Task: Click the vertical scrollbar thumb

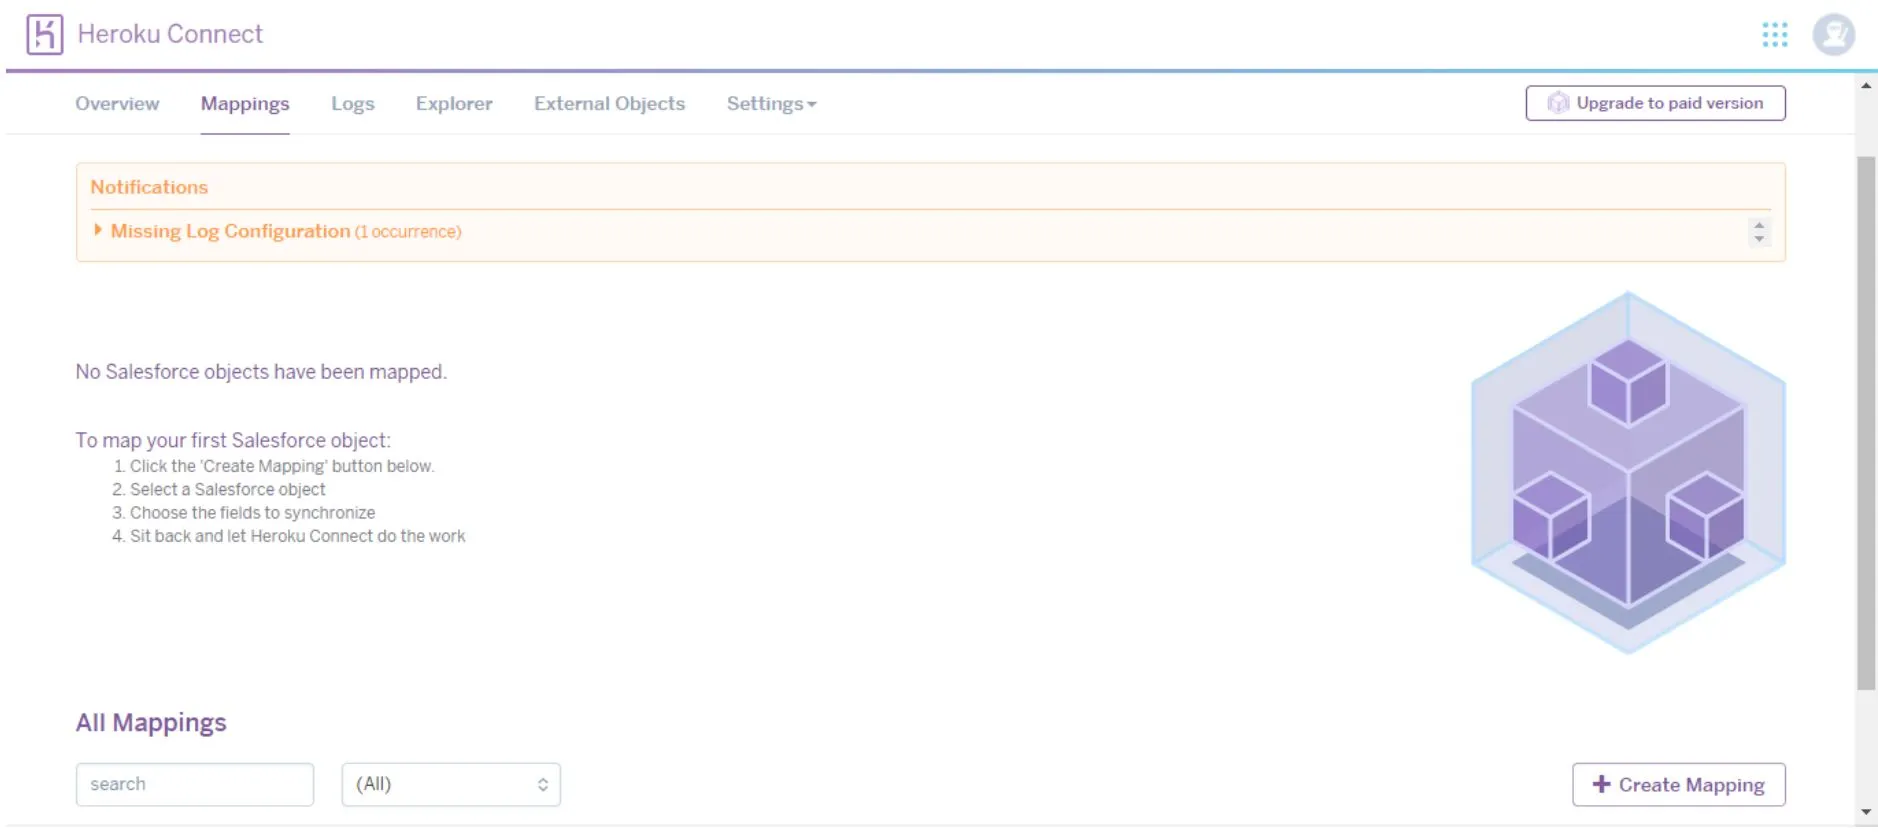Action: (x=1866, y=420)
